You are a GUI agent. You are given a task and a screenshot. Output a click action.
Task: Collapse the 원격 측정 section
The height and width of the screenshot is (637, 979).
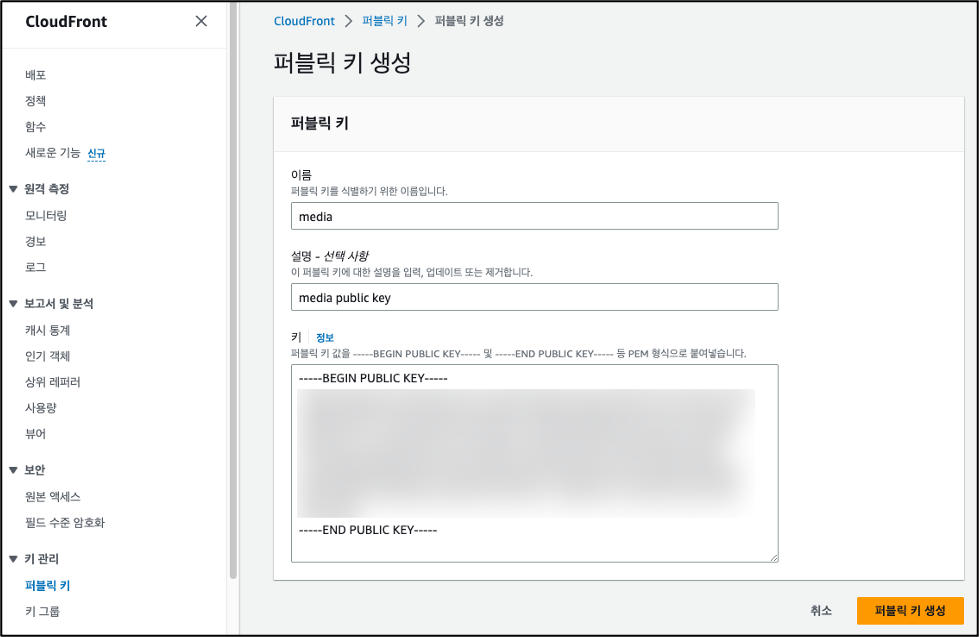pyautogui.click(x=13, y=189)
